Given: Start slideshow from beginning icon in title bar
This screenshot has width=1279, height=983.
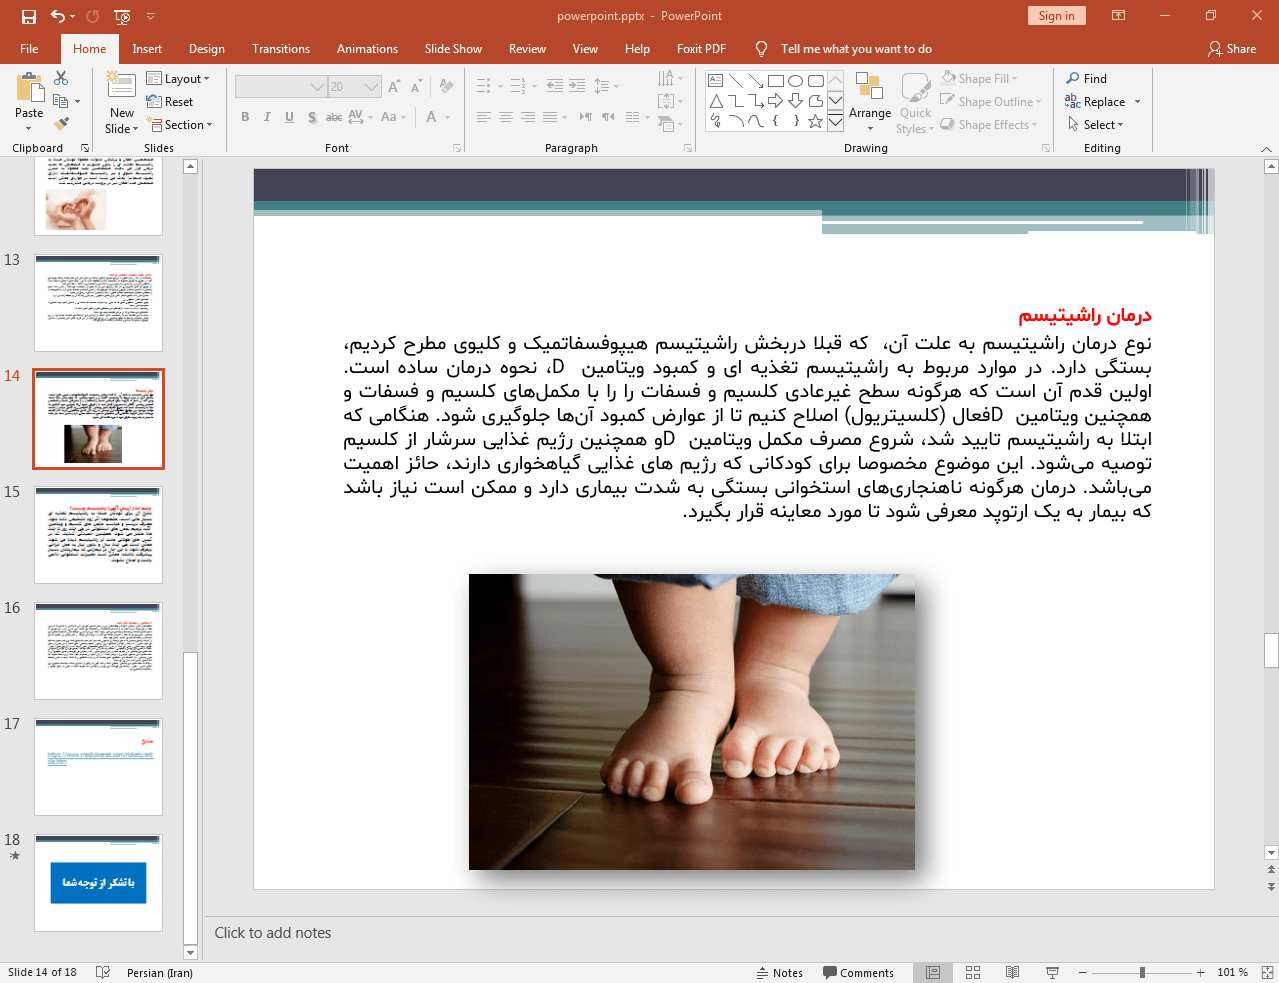Looking at the screenshot, I should click(122, 16).
